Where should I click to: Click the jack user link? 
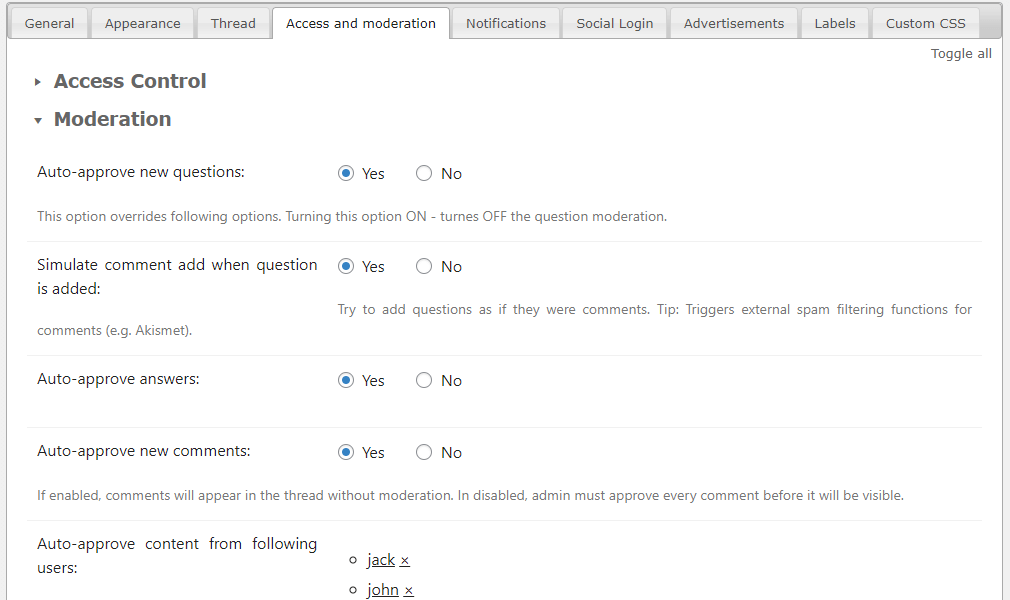tap(380, 560)
